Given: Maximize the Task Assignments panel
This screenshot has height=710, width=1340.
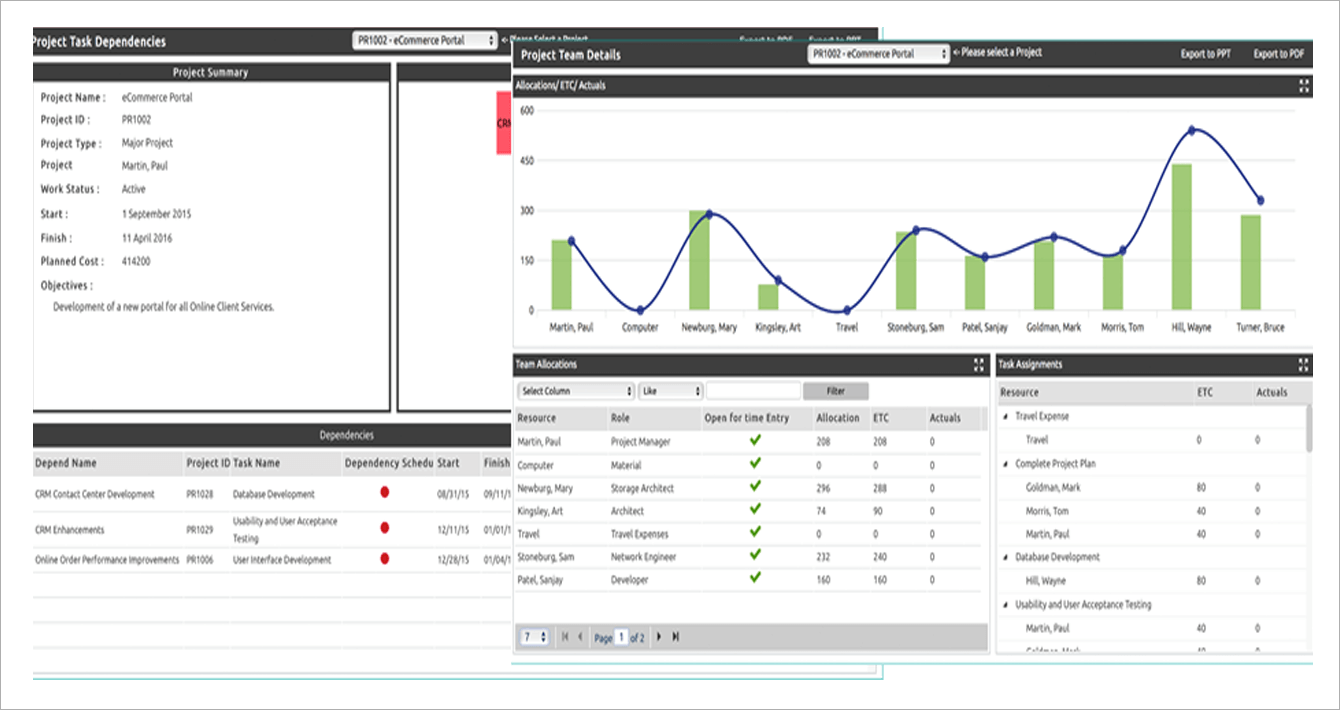Looking at the screenshot, I should tap(1303, 365).
